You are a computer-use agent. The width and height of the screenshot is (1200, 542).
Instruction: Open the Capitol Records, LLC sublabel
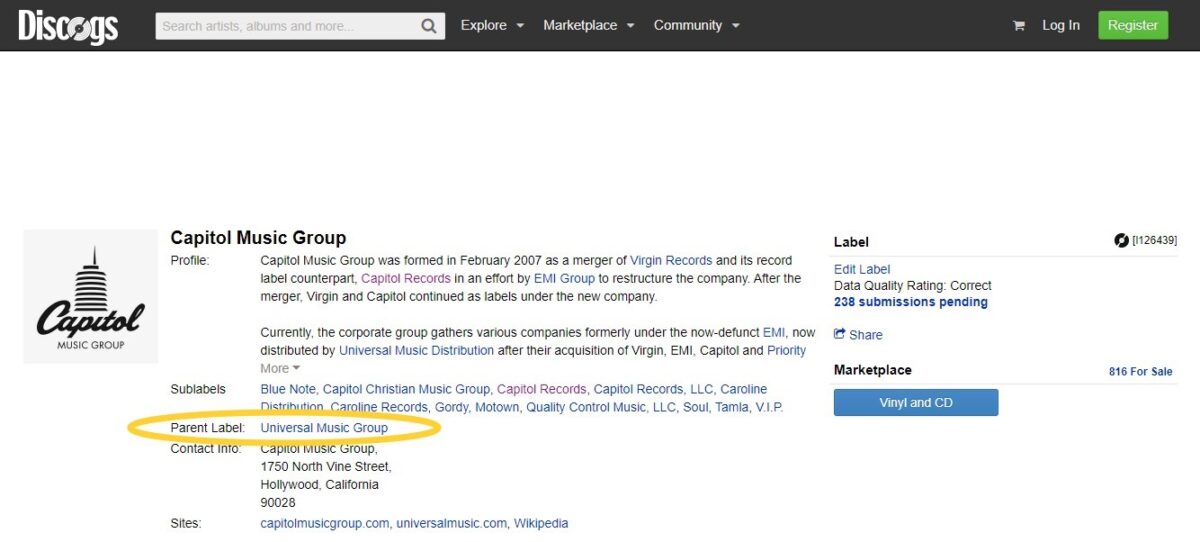coord(652,389)
